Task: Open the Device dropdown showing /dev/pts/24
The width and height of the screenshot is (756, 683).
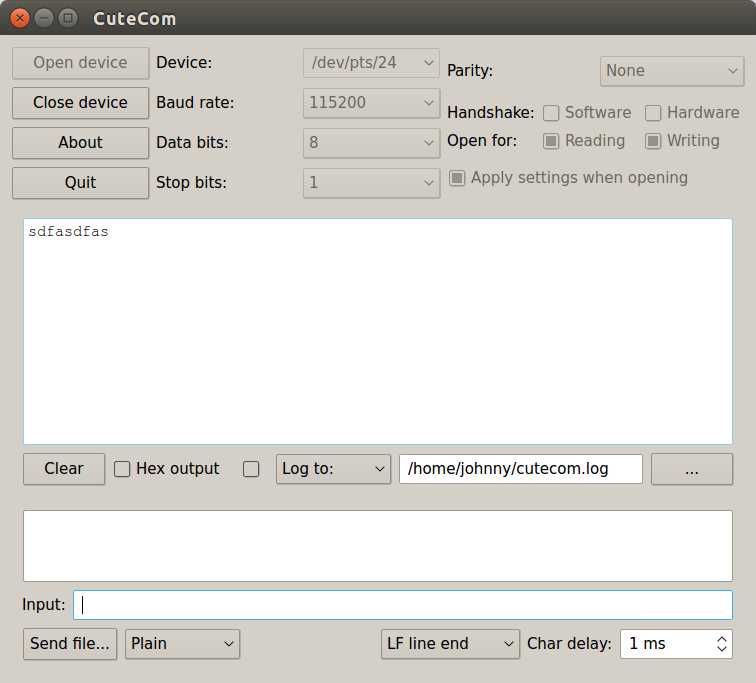Action: click(371, 63)
